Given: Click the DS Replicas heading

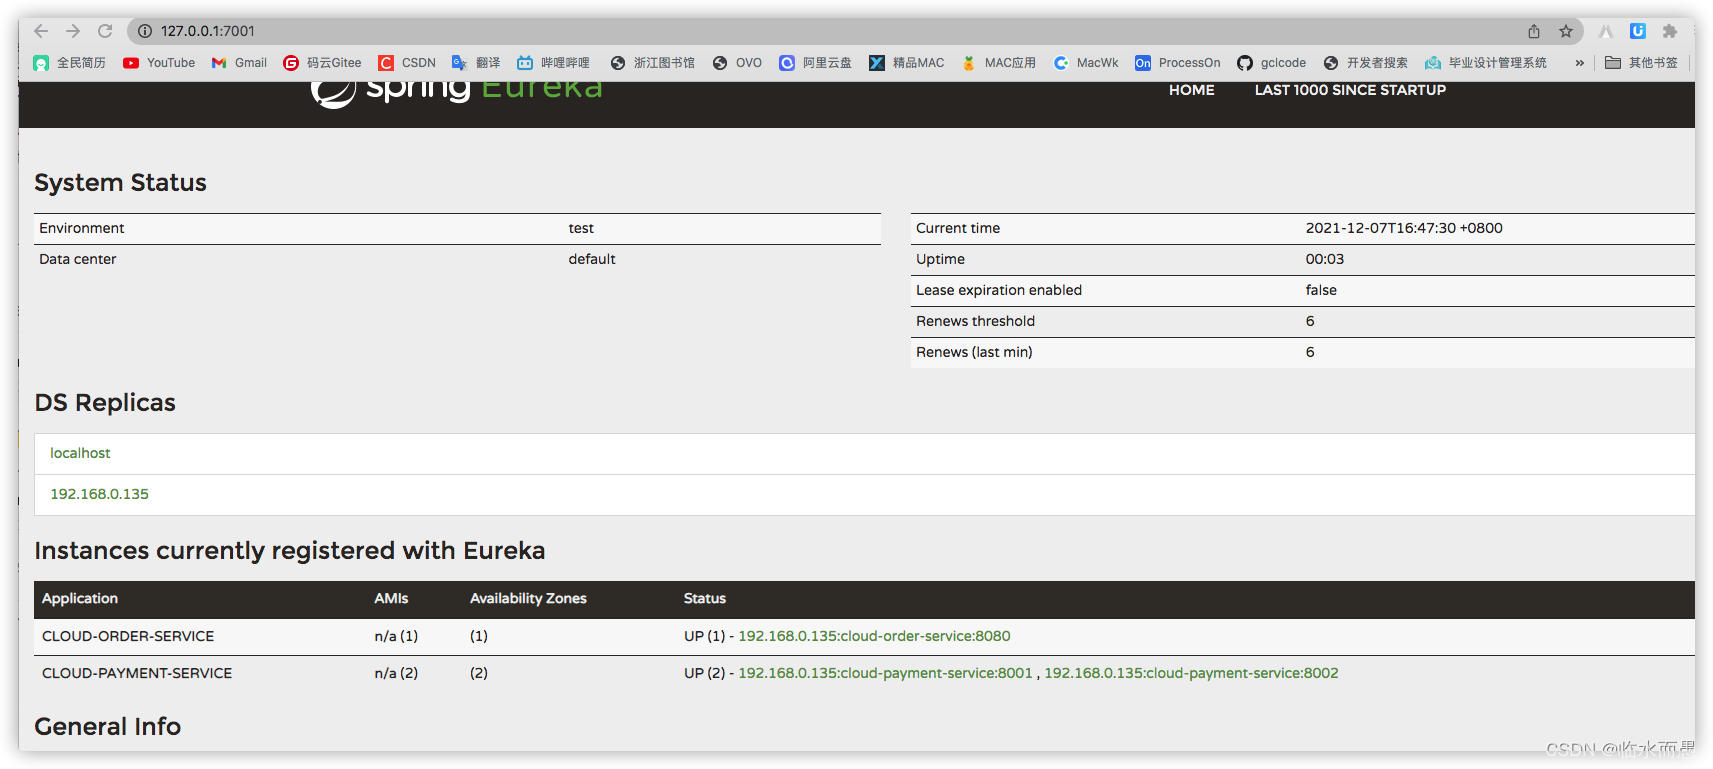Looking at the screenshot, I should (x=105, y=402).
